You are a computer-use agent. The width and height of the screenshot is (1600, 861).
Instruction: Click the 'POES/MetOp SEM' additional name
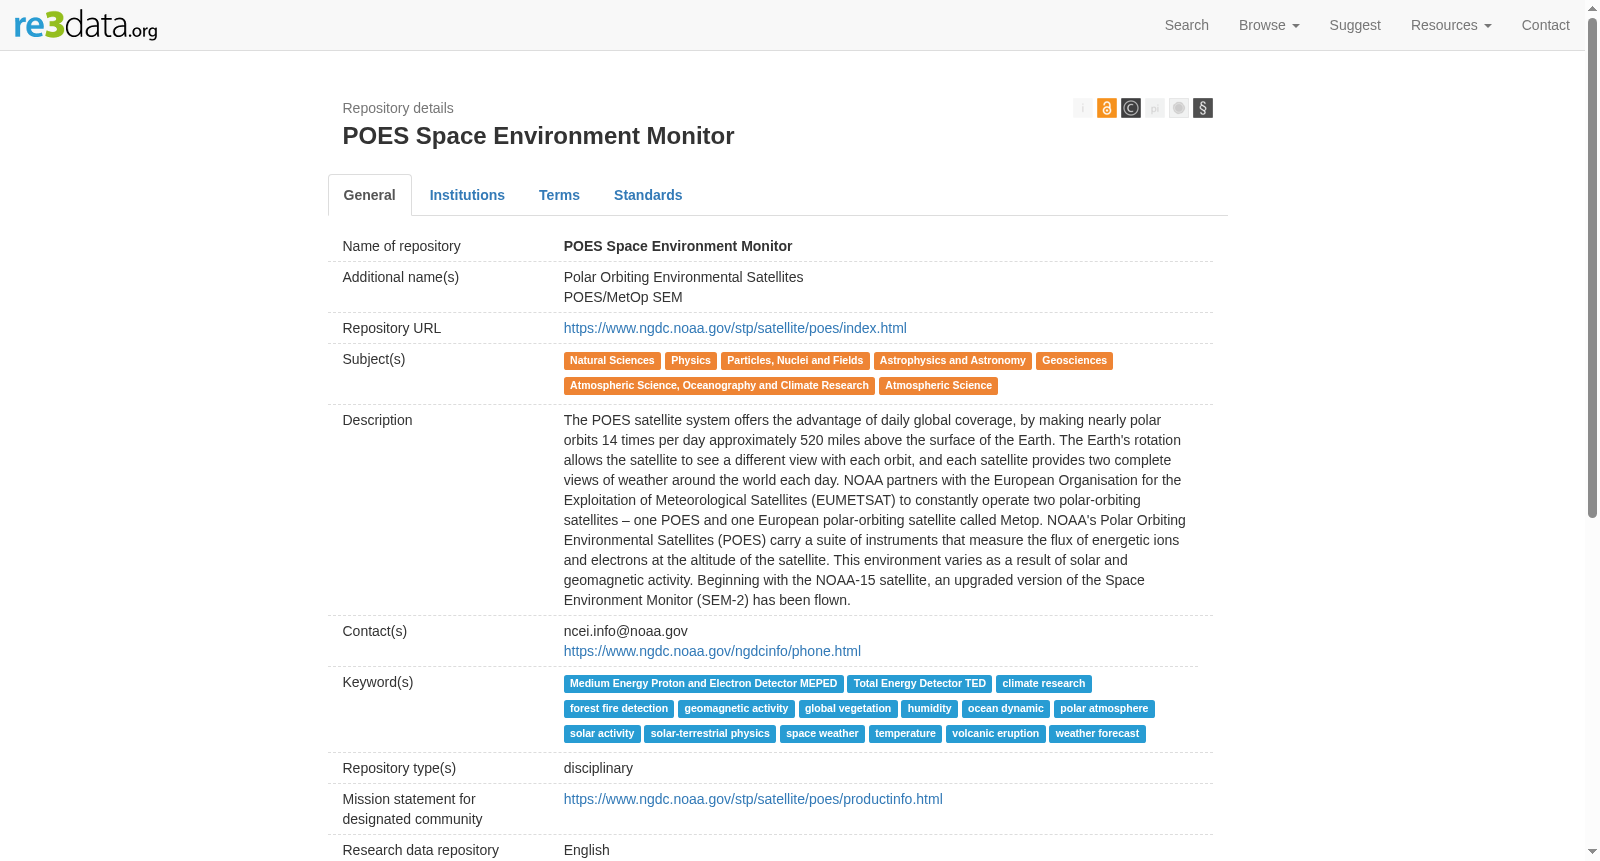623,297
